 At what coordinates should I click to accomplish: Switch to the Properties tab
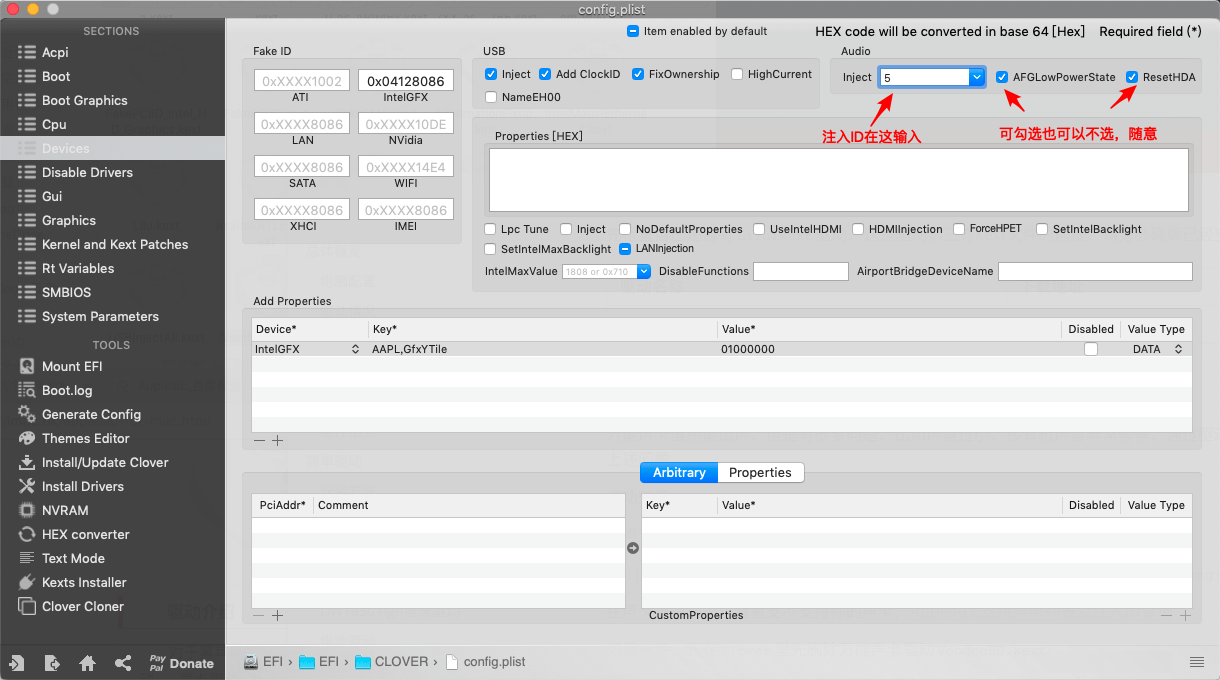[760, 472]
